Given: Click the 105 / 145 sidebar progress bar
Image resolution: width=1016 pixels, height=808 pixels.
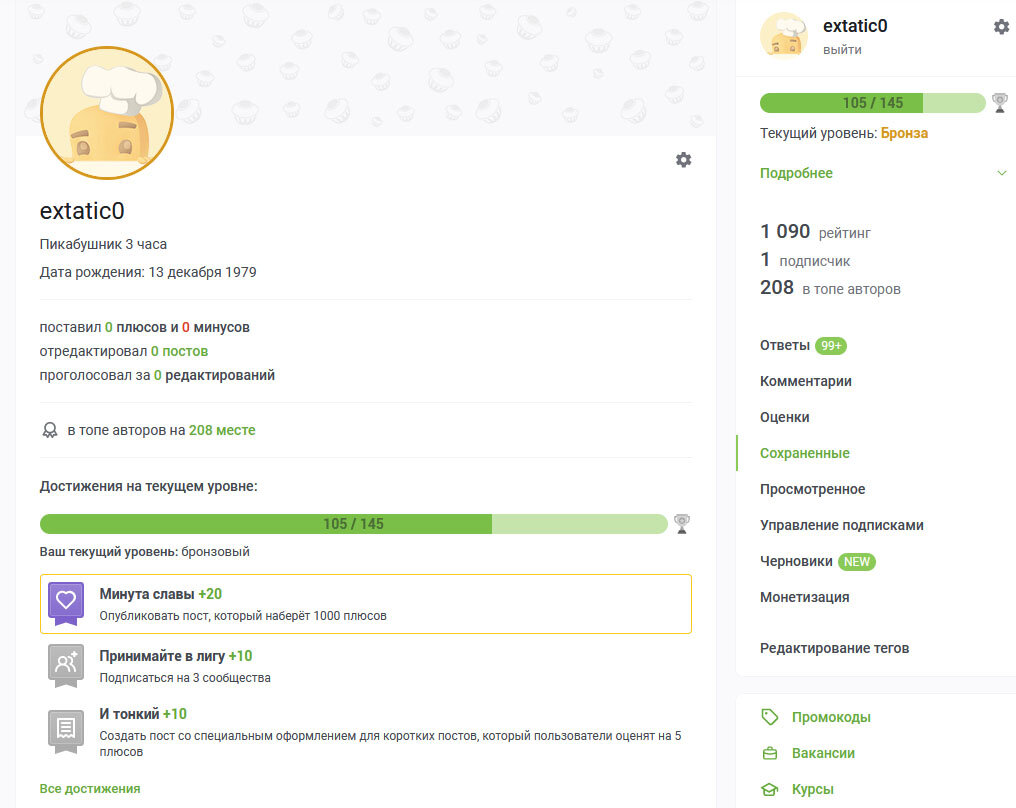Looking at the screenshot, I should pos(872,103).
